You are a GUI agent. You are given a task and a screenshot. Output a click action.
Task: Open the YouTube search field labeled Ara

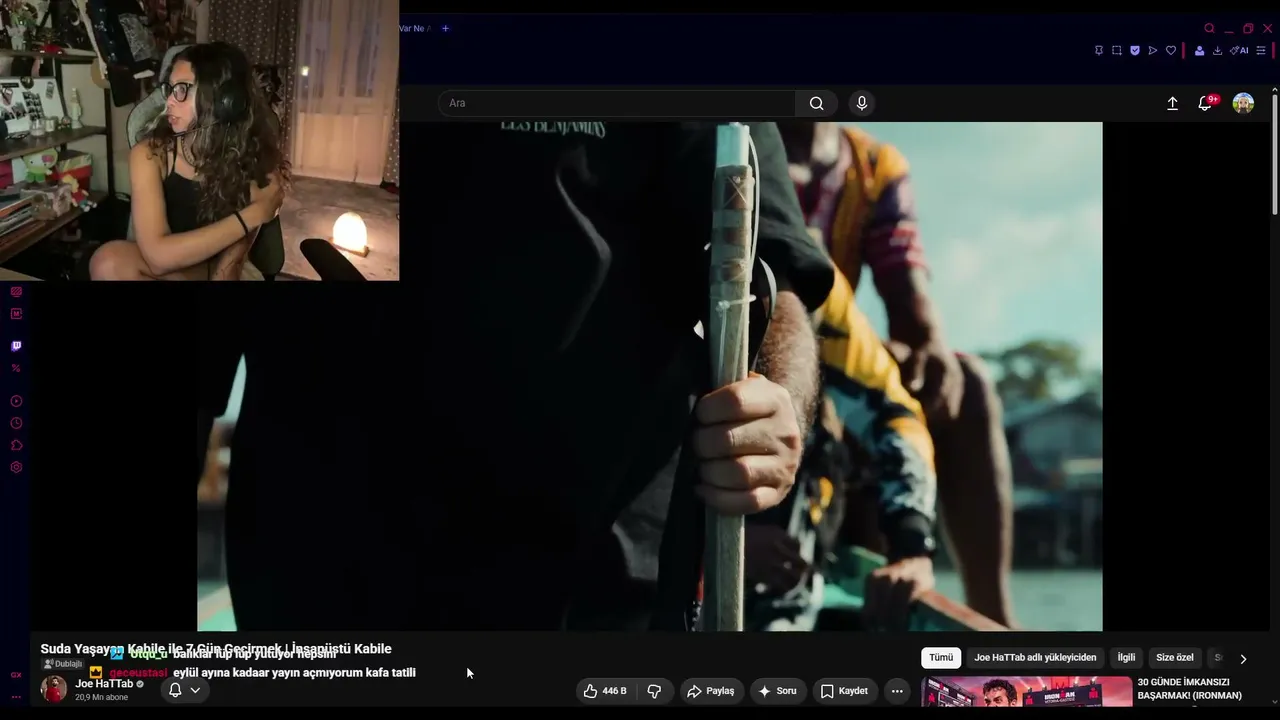616,103
